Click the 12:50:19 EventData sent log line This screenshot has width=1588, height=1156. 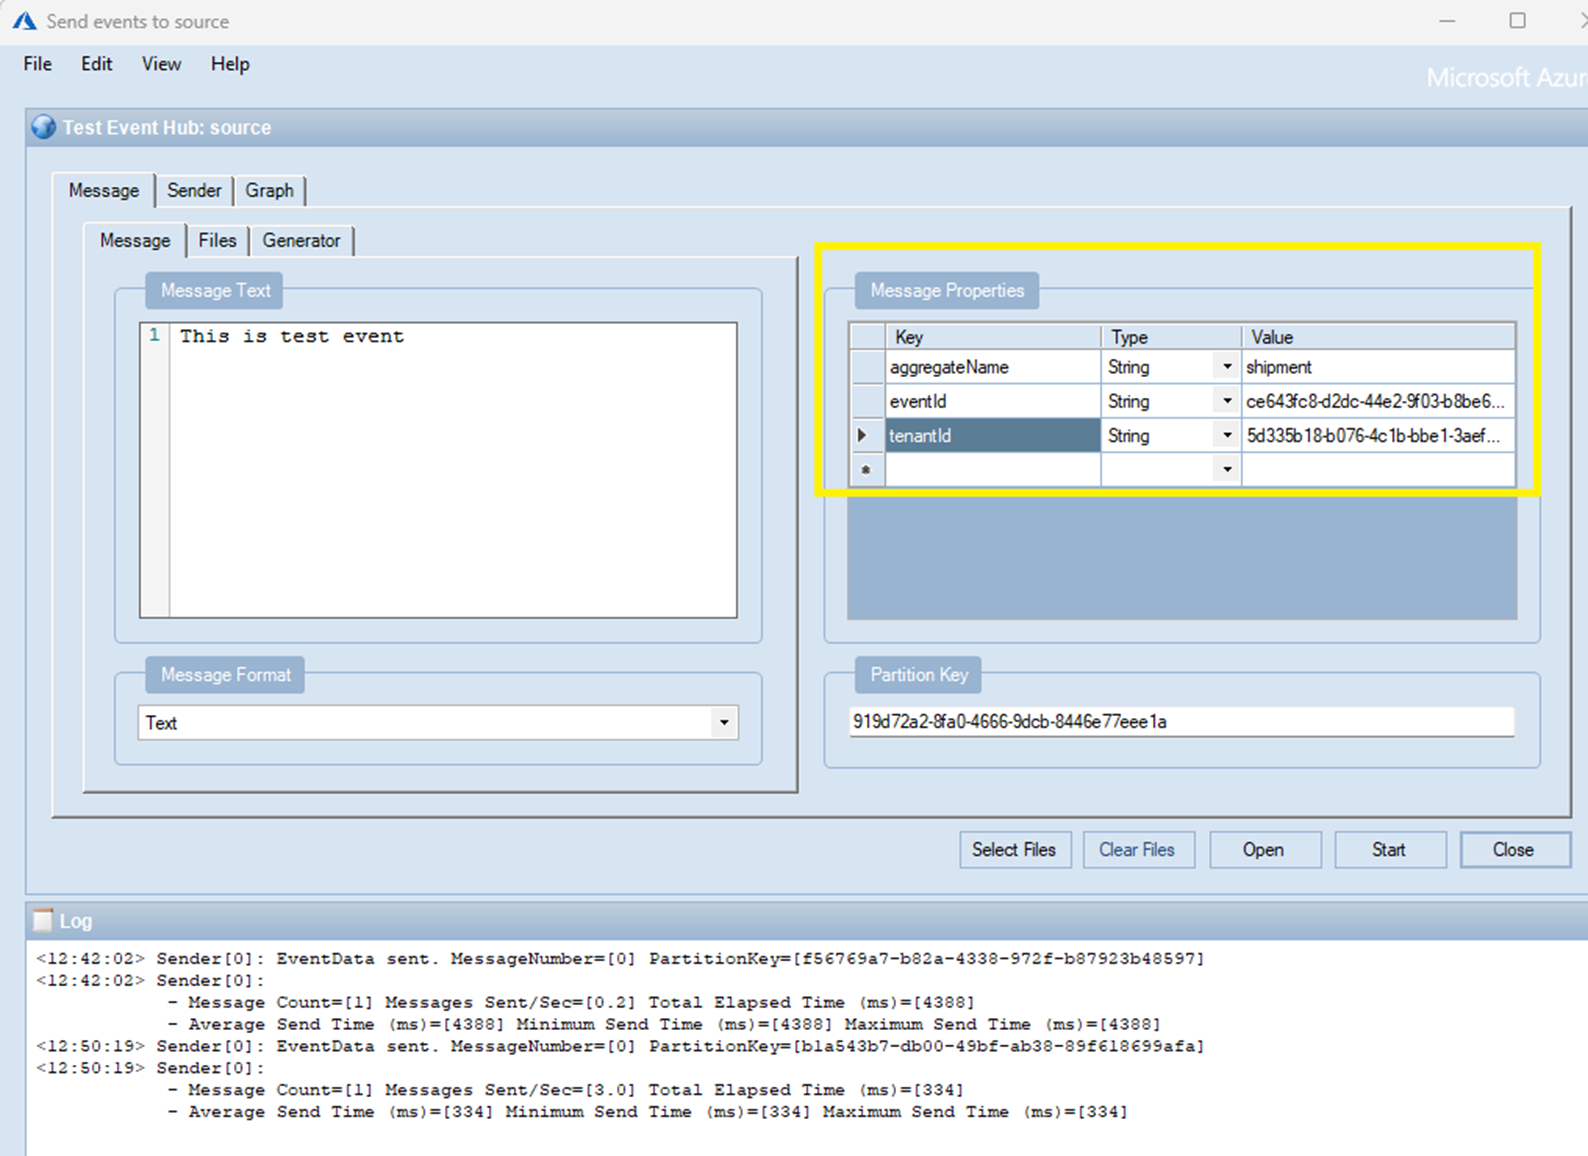620,1046
